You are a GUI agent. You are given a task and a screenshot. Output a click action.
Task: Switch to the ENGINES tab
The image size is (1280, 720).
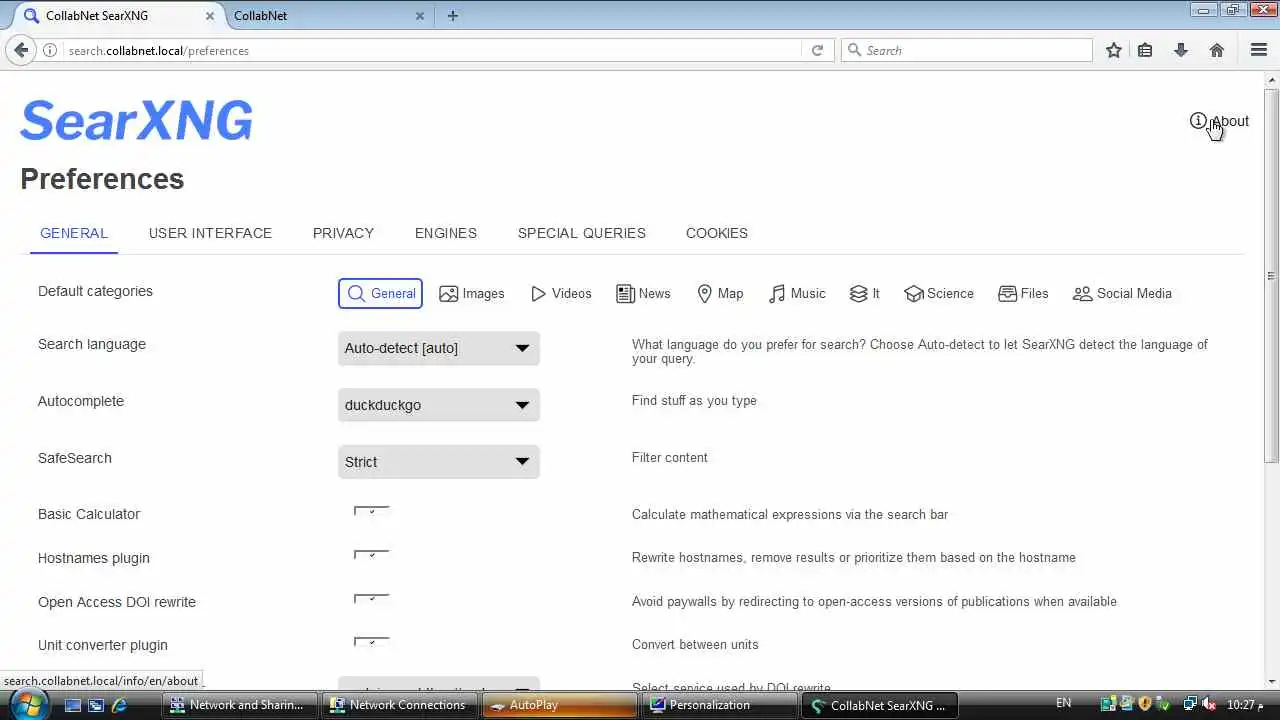click(446, 233)
